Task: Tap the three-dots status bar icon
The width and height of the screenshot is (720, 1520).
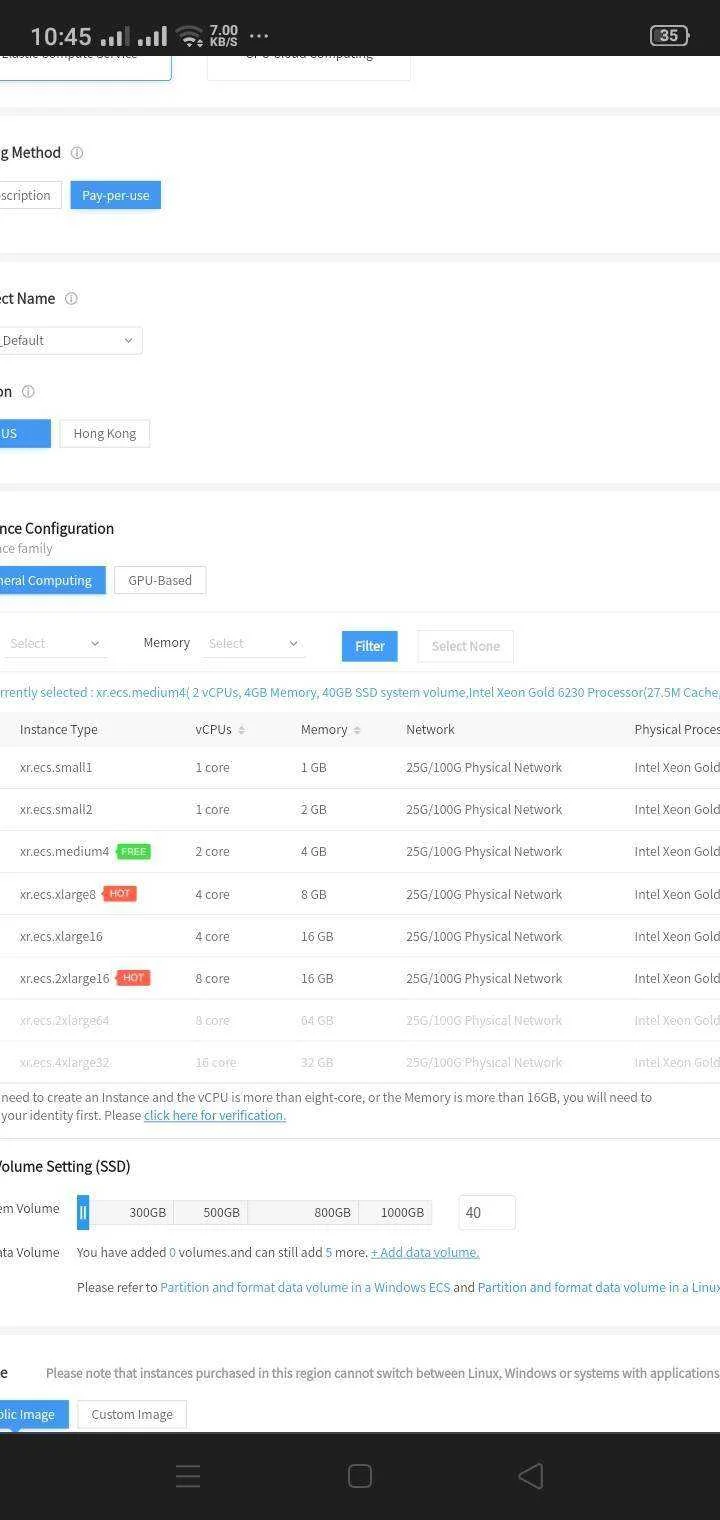Action: 259,36
